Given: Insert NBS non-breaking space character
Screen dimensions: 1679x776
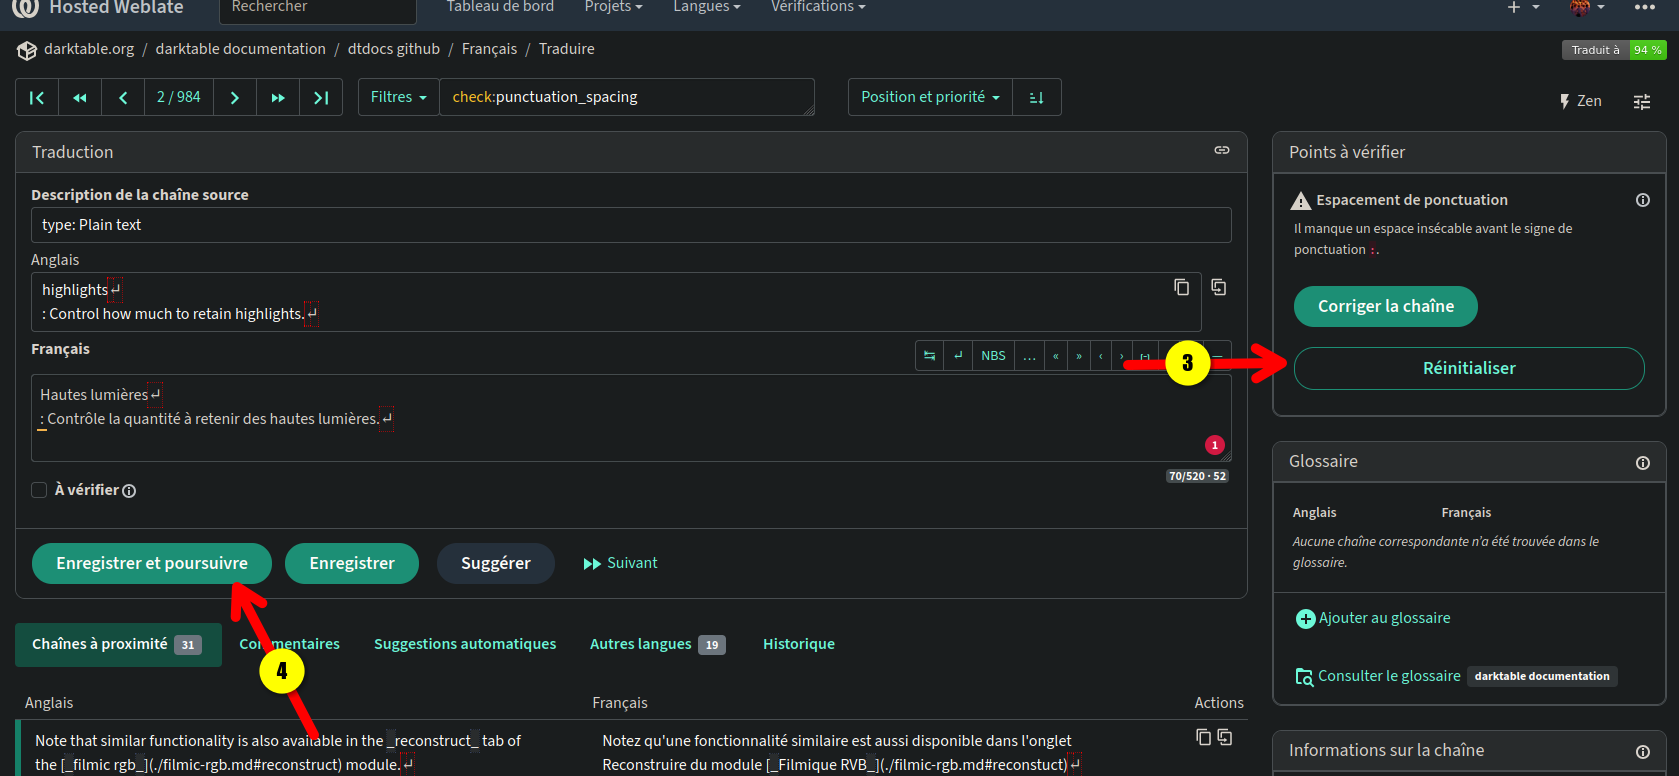Looking at the screenshot, I should [x=993, y=356].
